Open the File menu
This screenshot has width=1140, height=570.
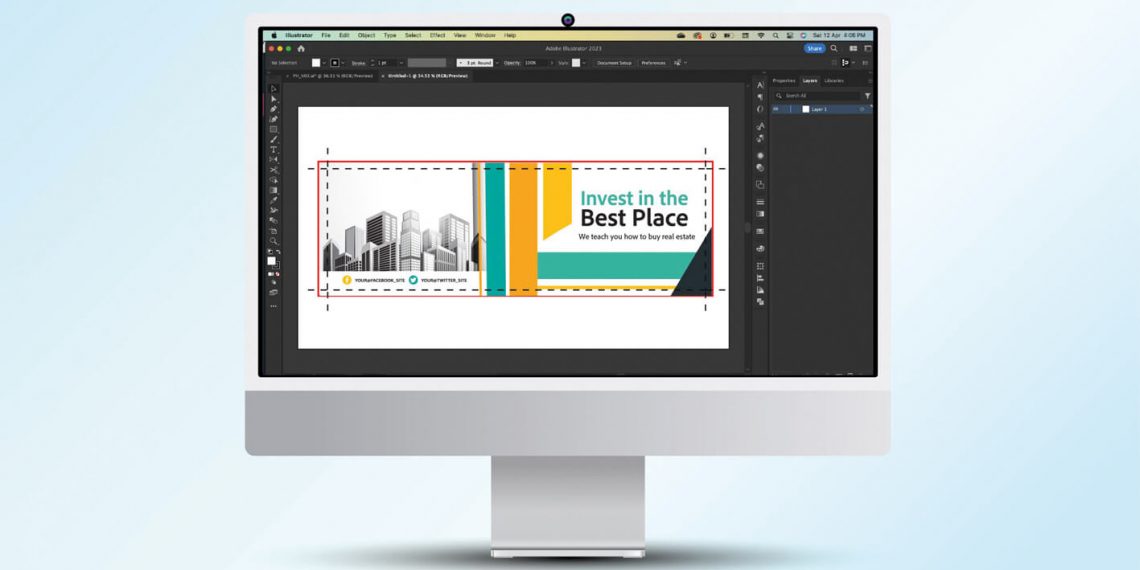click(326, 35)
